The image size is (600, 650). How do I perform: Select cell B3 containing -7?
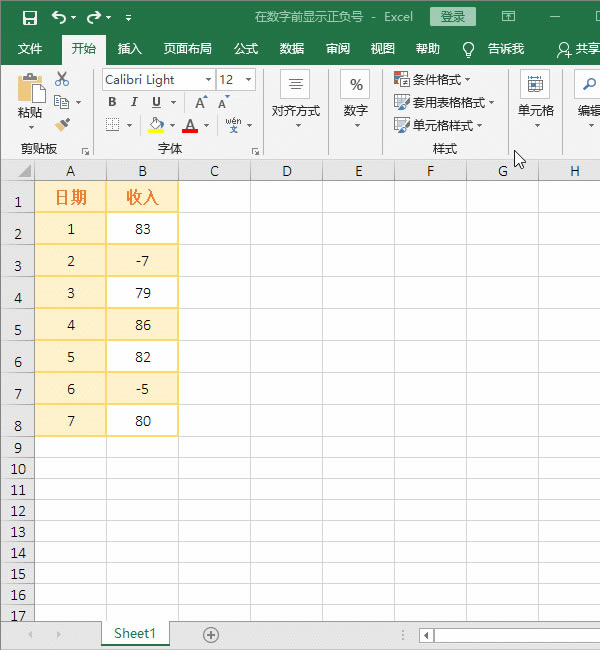pyautogui.click(x=142, y=261)
